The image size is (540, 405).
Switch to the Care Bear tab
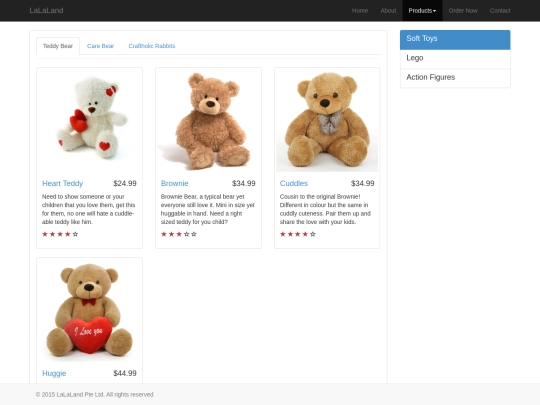coord(100,46)
